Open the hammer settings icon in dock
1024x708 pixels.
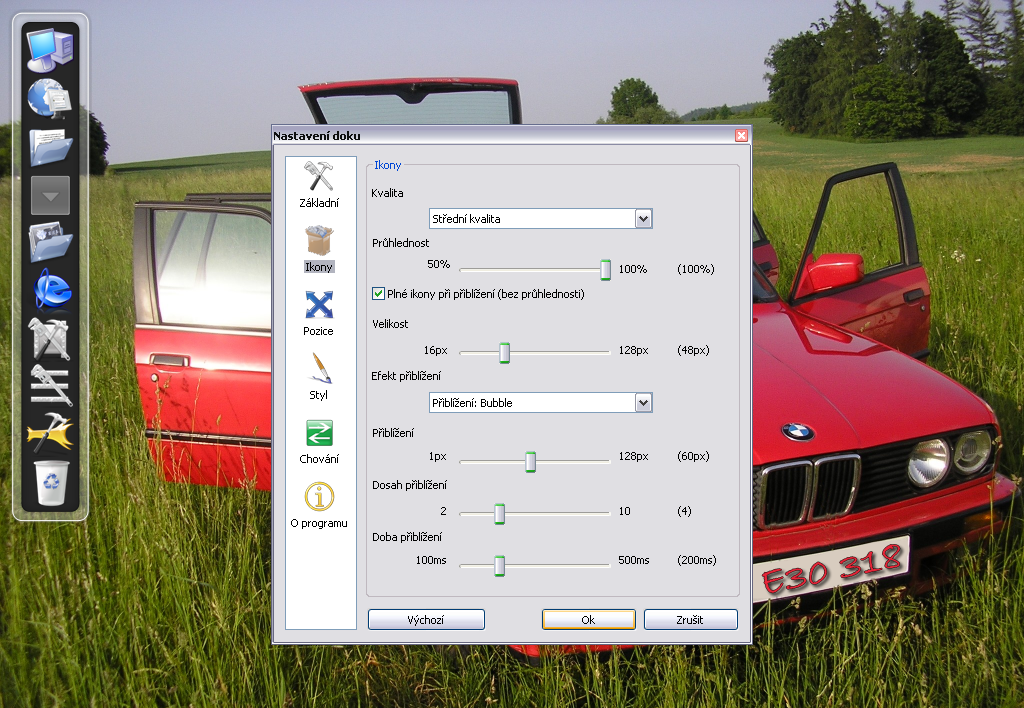(x=50, y=432)
